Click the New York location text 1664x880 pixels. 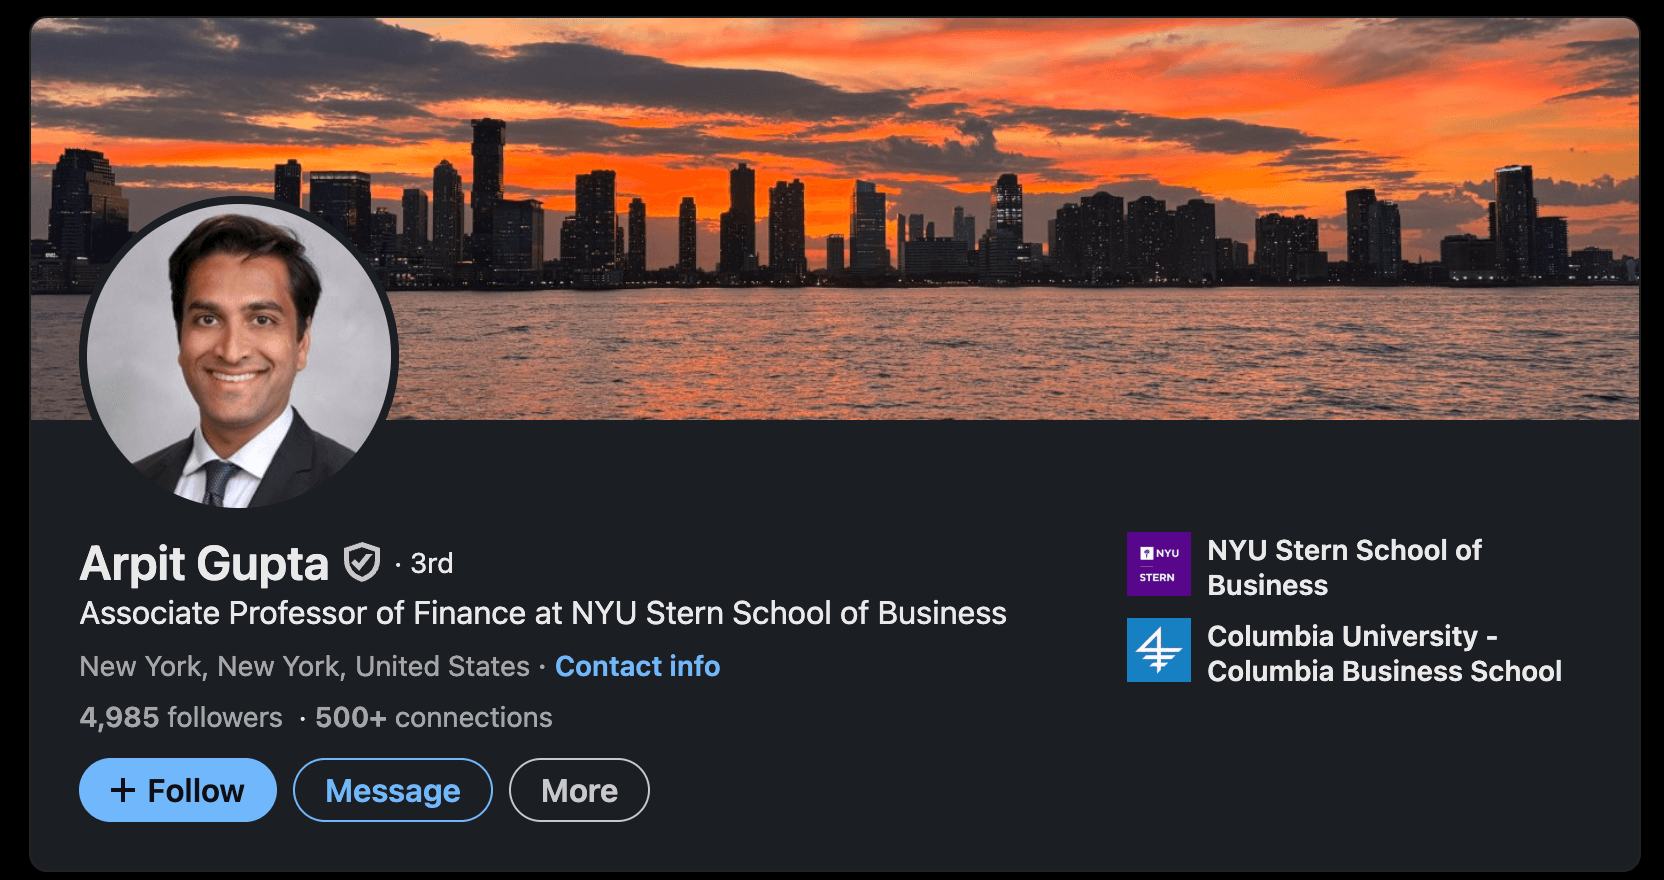[305, 666]
